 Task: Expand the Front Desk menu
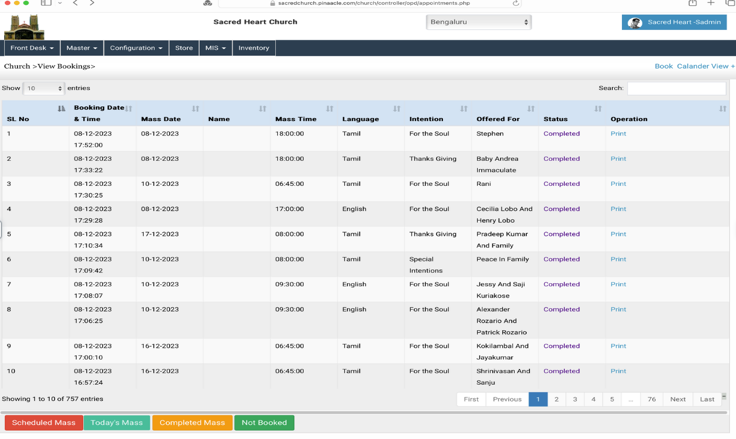pos(32,48)
